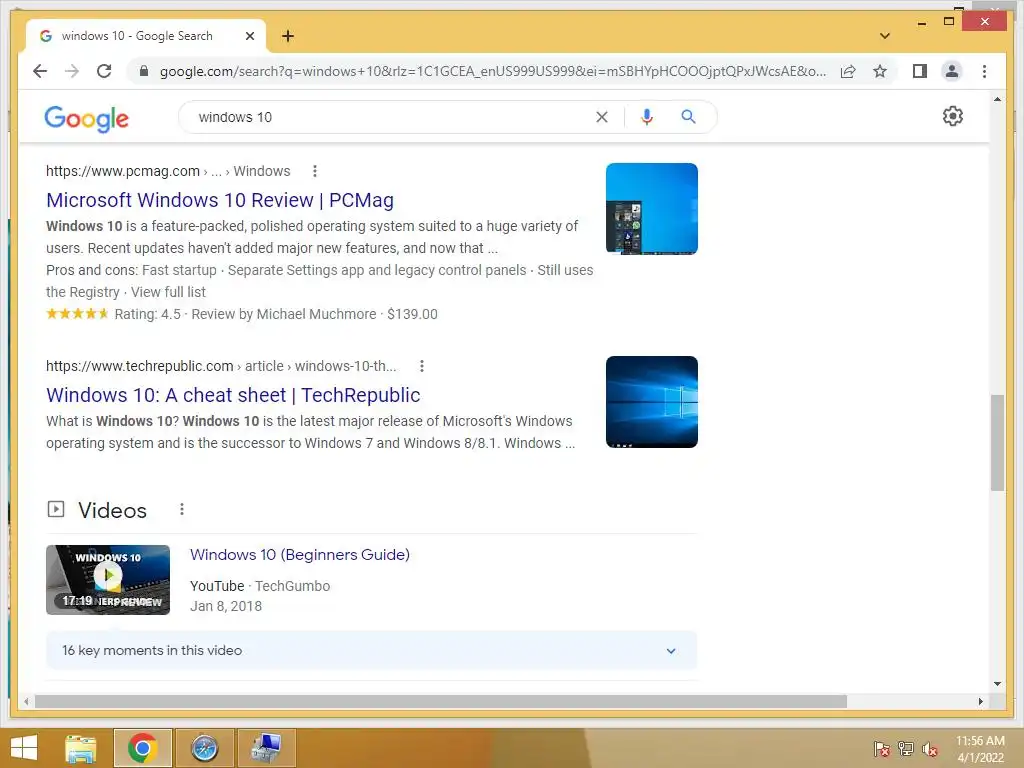Expand 16 key moments in this video
Viewport: 1024px width, 768px height.
point(371,650)
